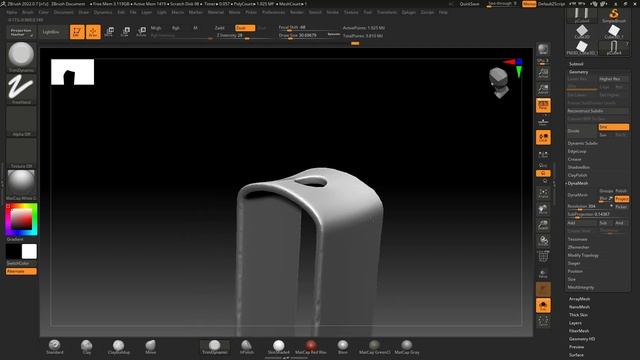
Task: Click the QuickSave button
Action: 469,4
